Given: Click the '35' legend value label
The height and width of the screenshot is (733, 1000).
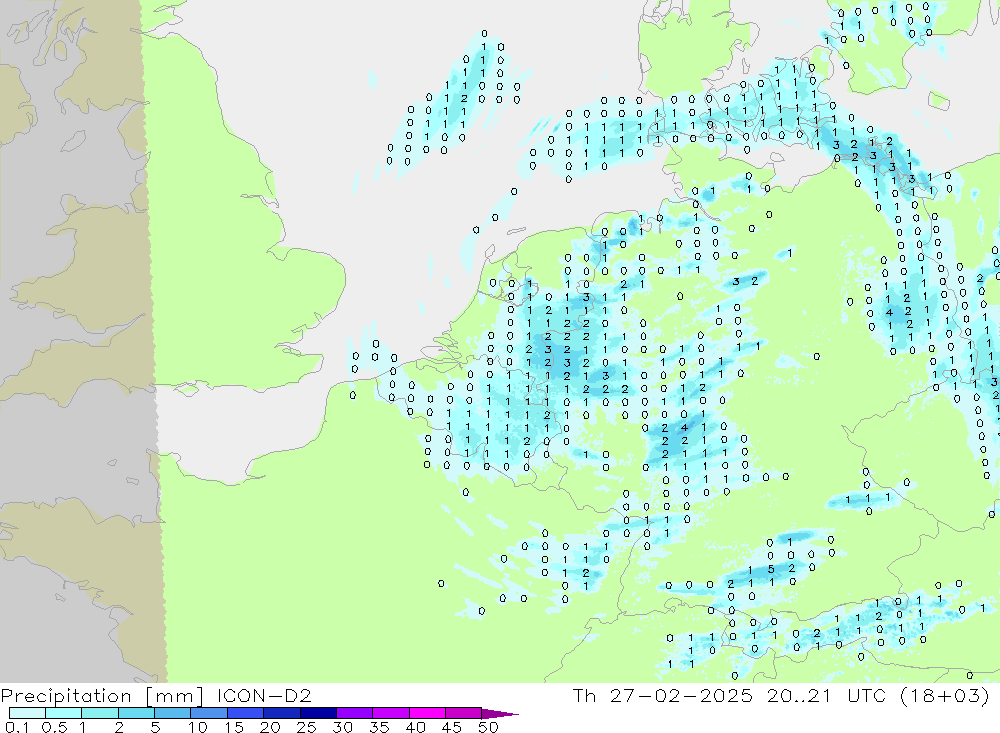Looking at the screenshot, I should (379, 727).
